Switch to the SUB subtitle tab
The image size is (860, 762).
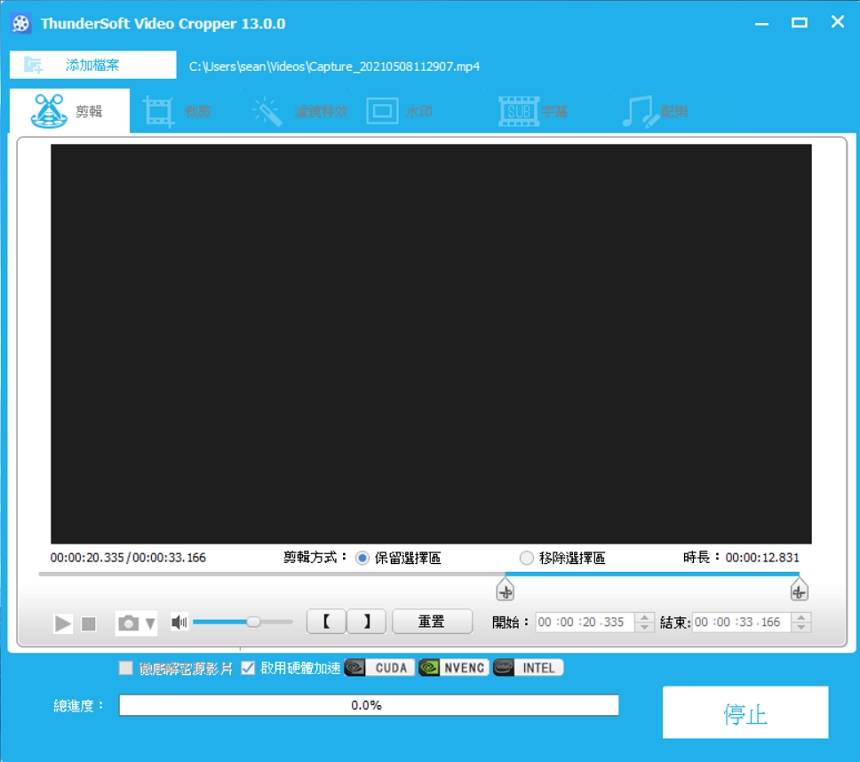click(x=533, y=111)
